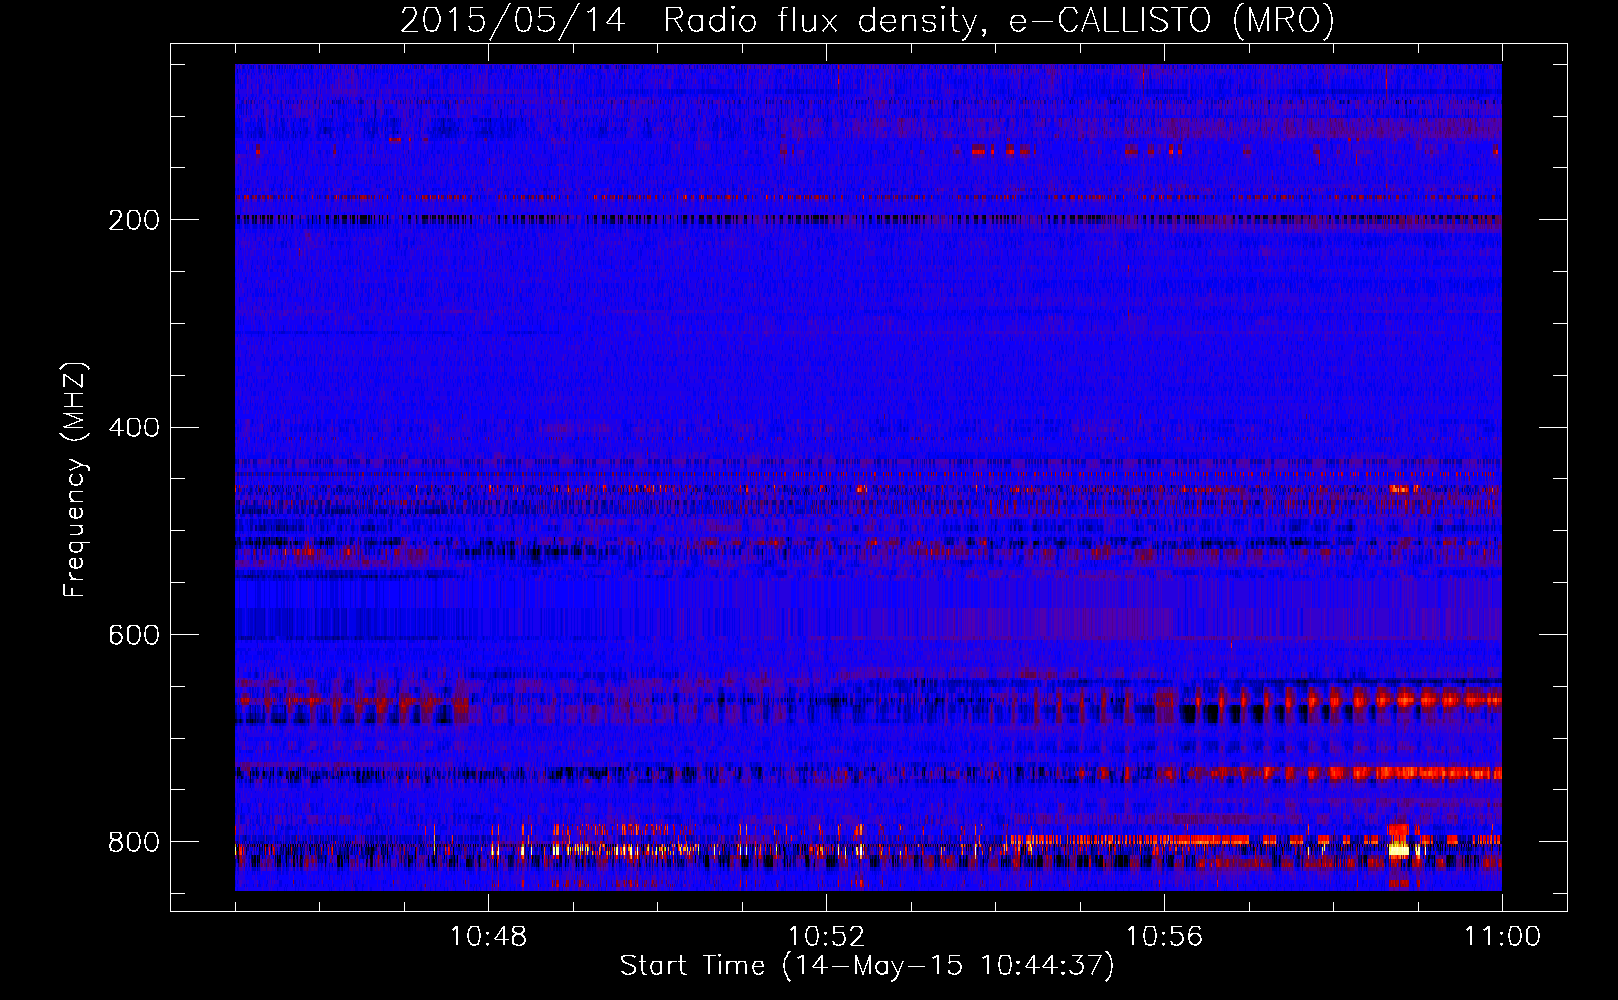Click the 10:52 time tick label
1618x1000 pixels.
[x=826, y=937]
